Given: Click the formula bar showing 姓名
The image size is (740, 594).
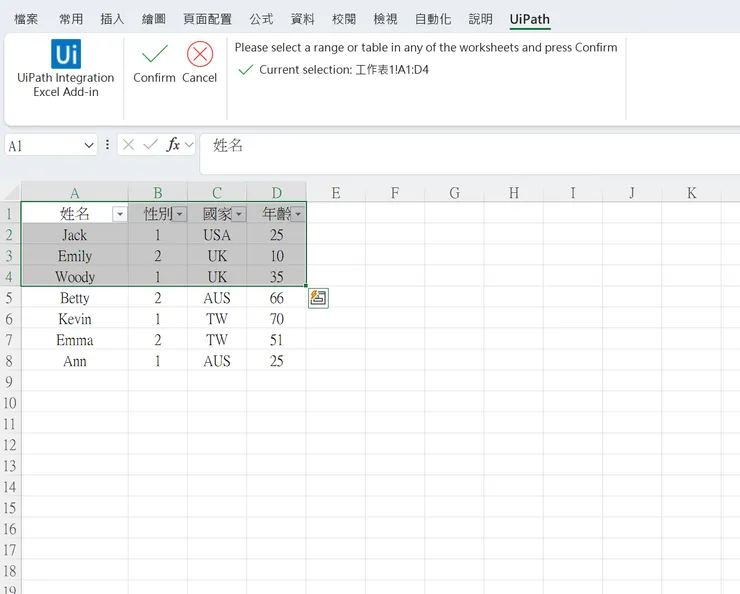Looking at the screenshot, I should click(470, 154).
